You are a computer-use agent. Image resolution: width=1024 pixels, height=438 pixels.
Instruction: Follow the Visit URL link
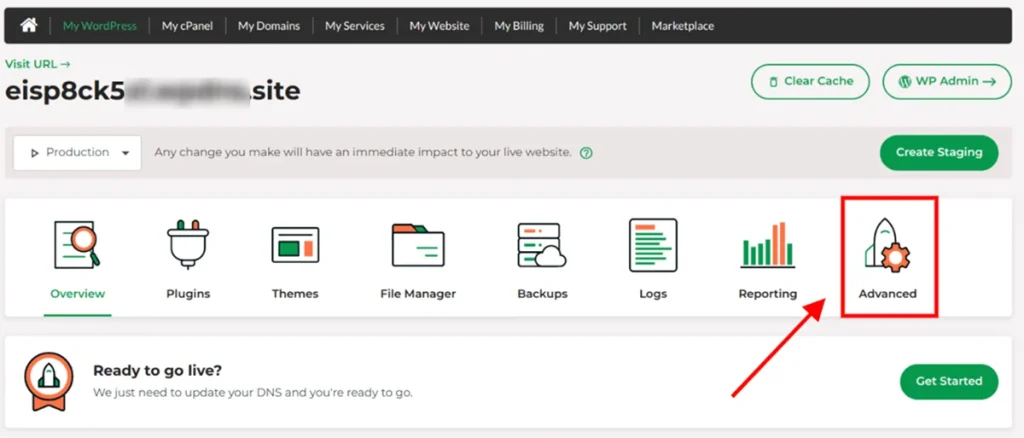click(38, 64)
